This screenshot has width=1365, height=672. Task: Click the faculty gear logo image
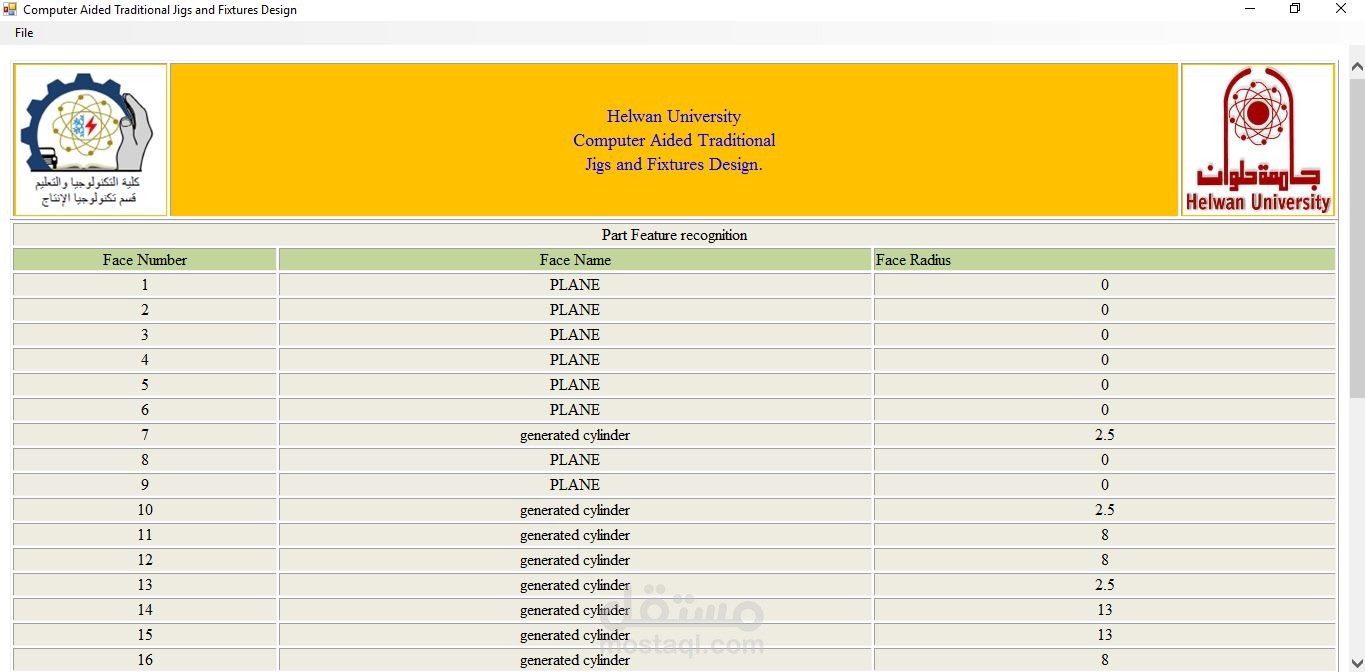click(x=90, y=140)
